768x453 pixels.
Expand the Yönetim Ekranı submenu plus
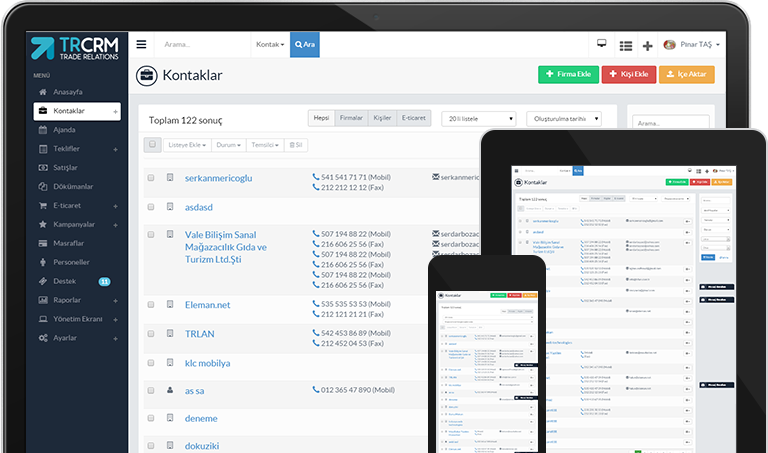point(116,320)
